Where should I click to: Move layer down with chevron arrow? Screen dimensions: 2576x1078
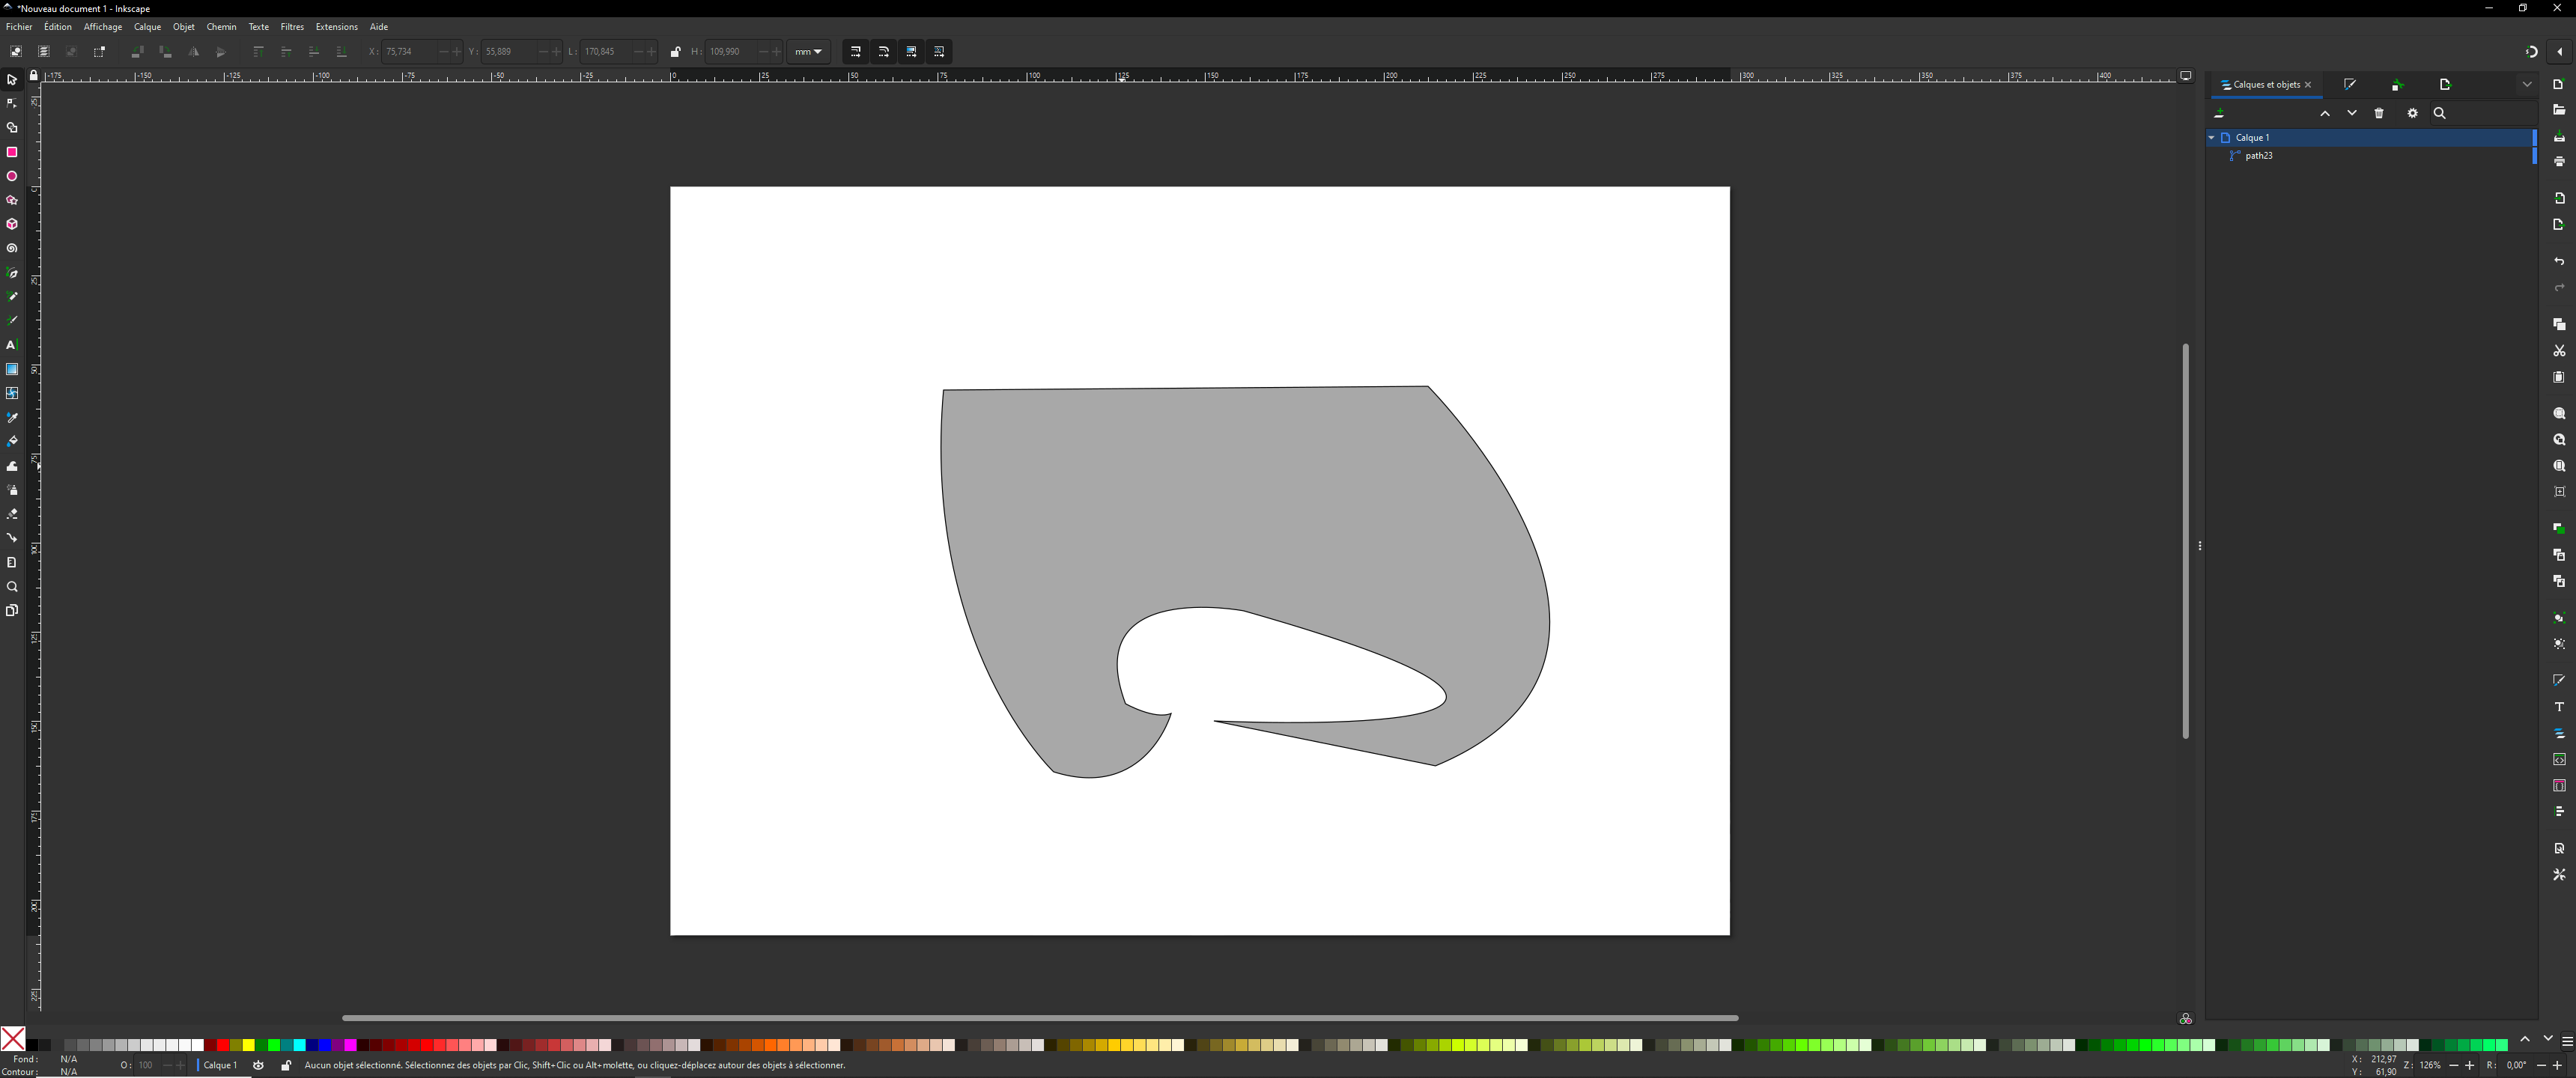tap(2352, 113)
